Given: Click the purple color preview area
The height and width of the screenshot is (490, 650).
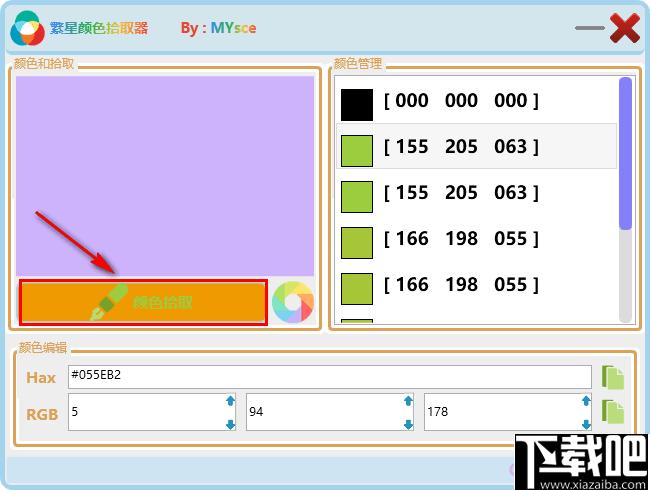Looking at the screenshot, I should coord(165,176).
